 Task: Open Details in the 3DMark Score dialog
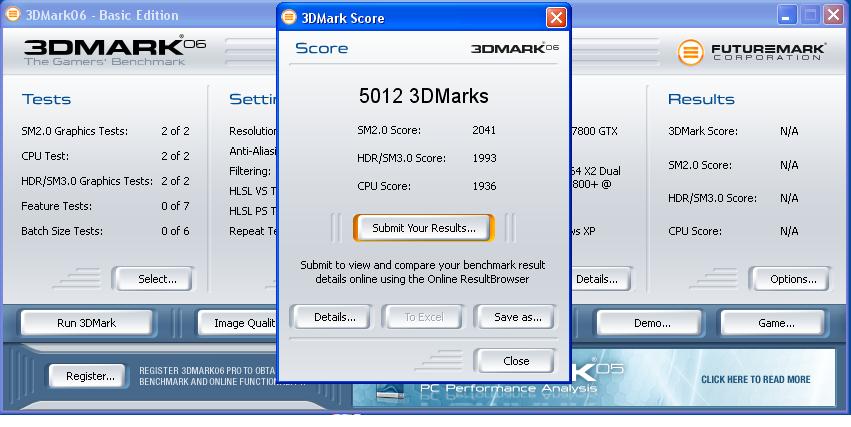click(331, 317)
